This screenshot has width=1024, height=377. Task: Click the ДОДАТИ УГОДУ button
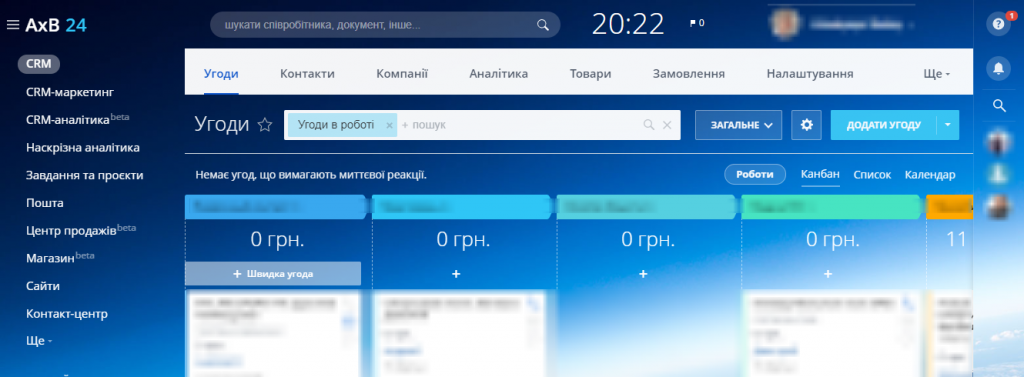[884, 125]
